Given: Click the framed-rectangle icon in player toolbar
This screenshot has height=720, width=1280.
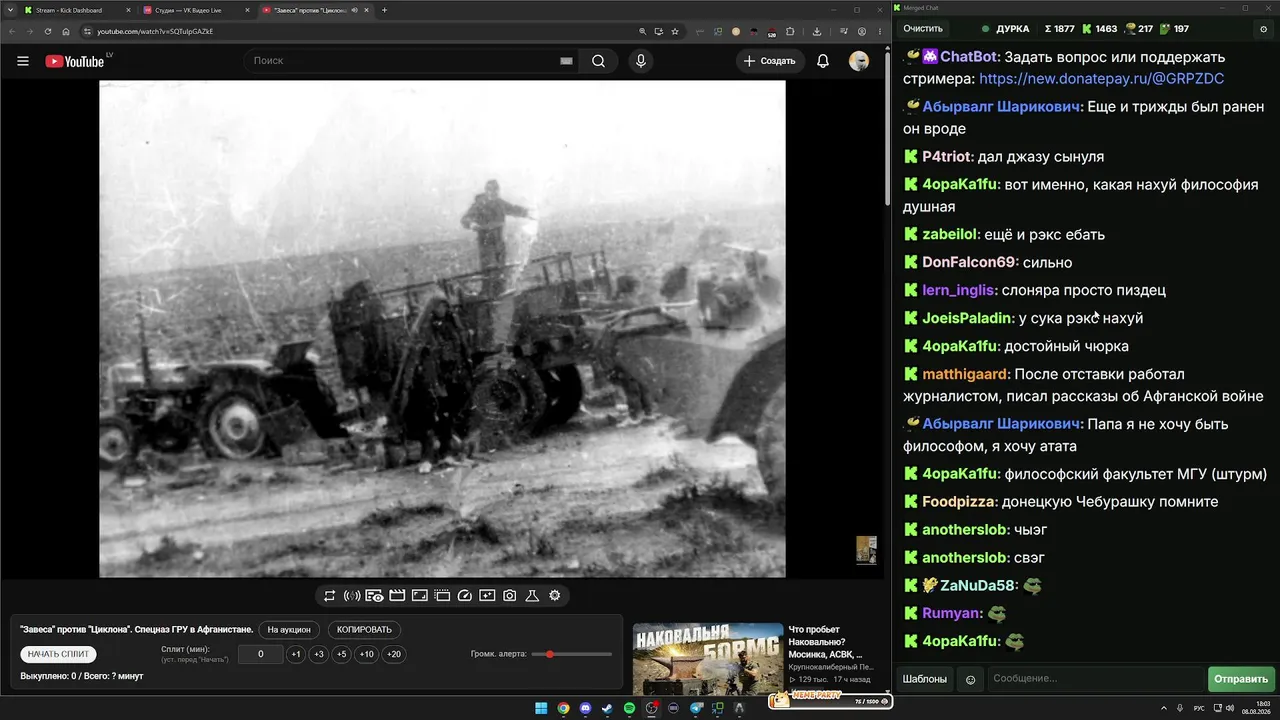Looking at the screenshot, I should pyautogui.click(x=419, y=596).
